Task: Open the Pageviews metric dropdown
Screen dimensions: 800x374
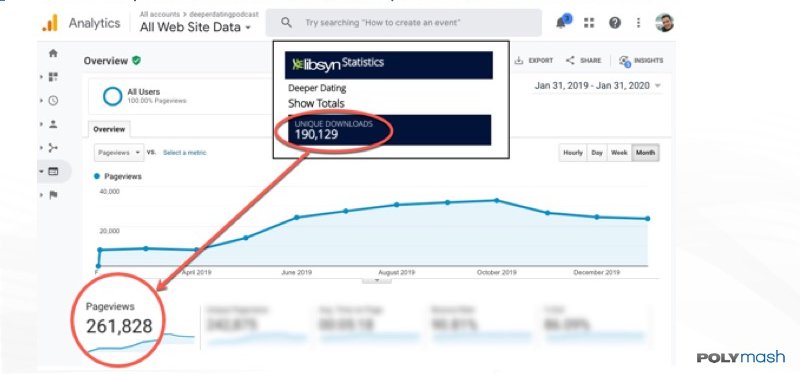Action: [x=119, y=153]
